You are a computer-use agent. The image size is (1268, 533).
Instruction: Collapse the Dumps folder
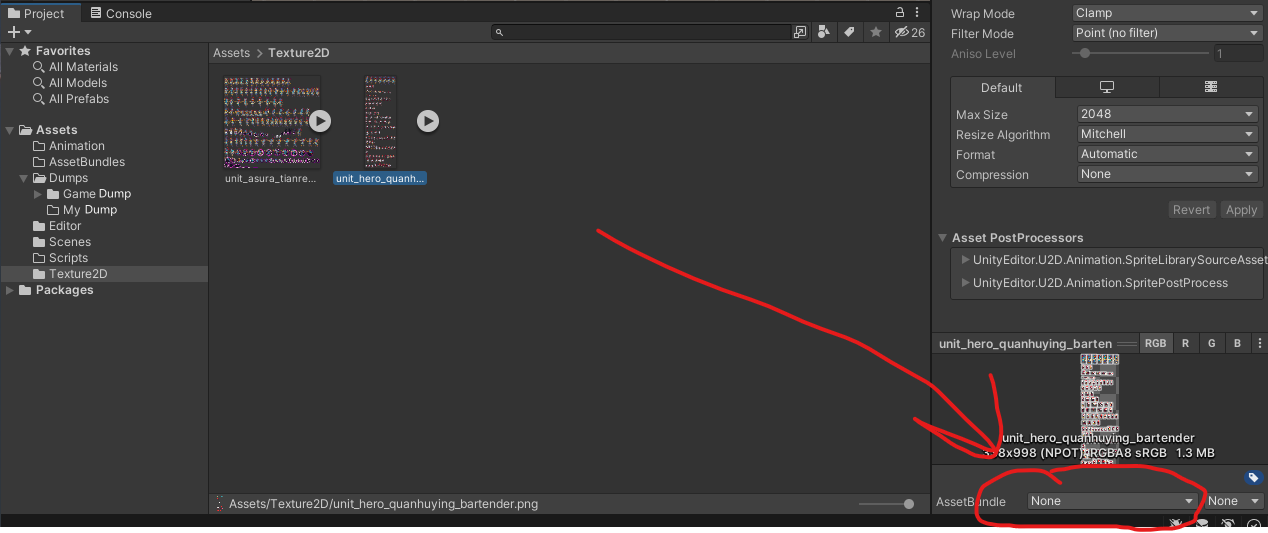pos(24,178)
